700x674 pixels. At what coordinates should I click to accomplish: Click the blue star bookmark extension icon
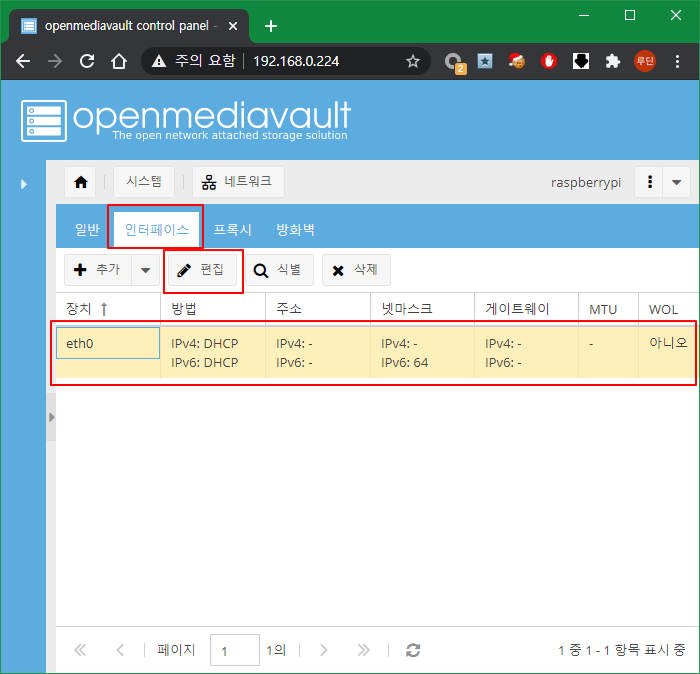coord(485,61)
